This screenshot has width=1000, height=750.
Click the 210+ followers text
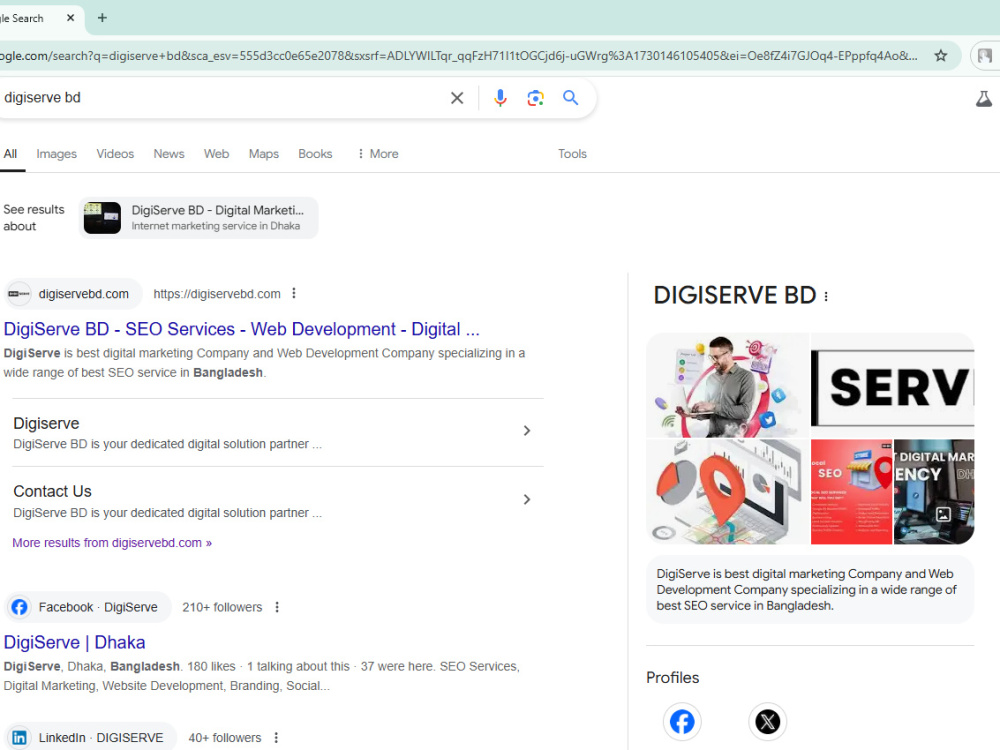click(x=222, y=607)
